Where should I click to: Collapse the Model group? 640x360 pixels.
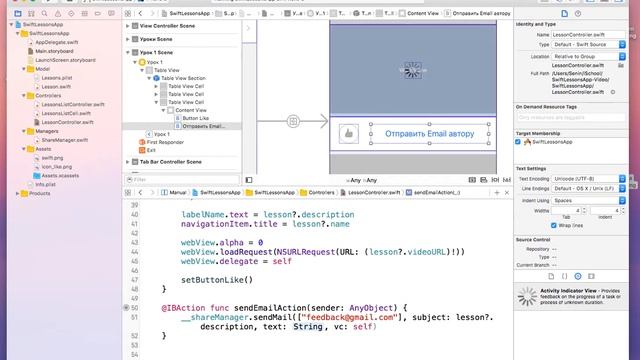(24, 69)
